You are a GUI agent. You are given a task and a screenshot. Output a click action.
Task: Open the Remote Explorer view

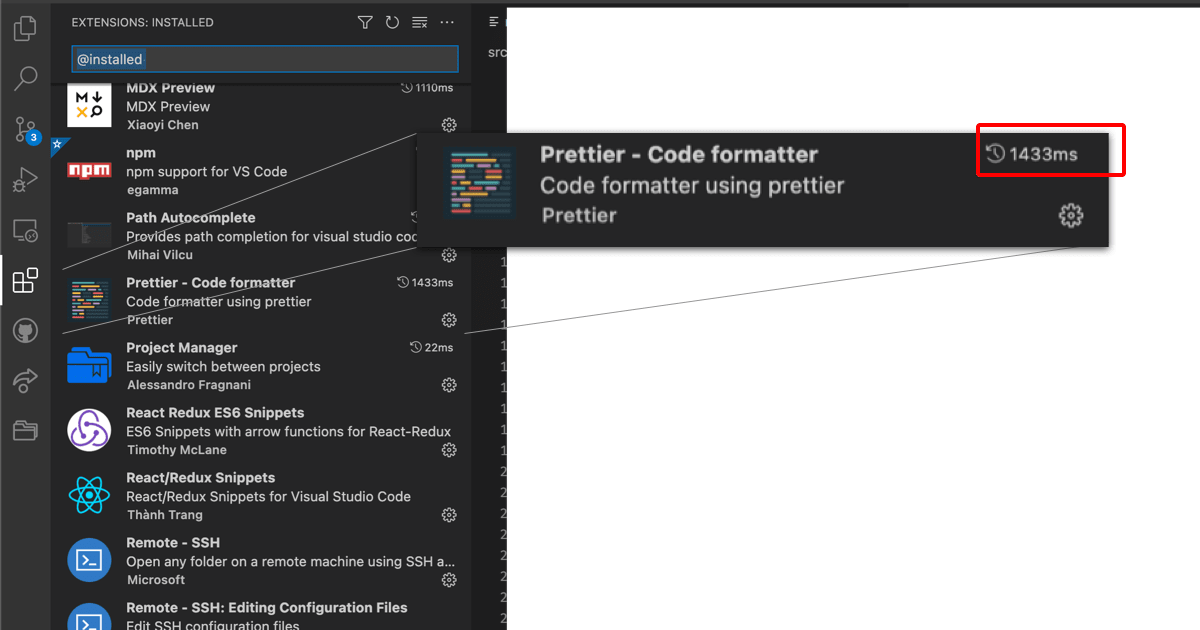point(26,231)
